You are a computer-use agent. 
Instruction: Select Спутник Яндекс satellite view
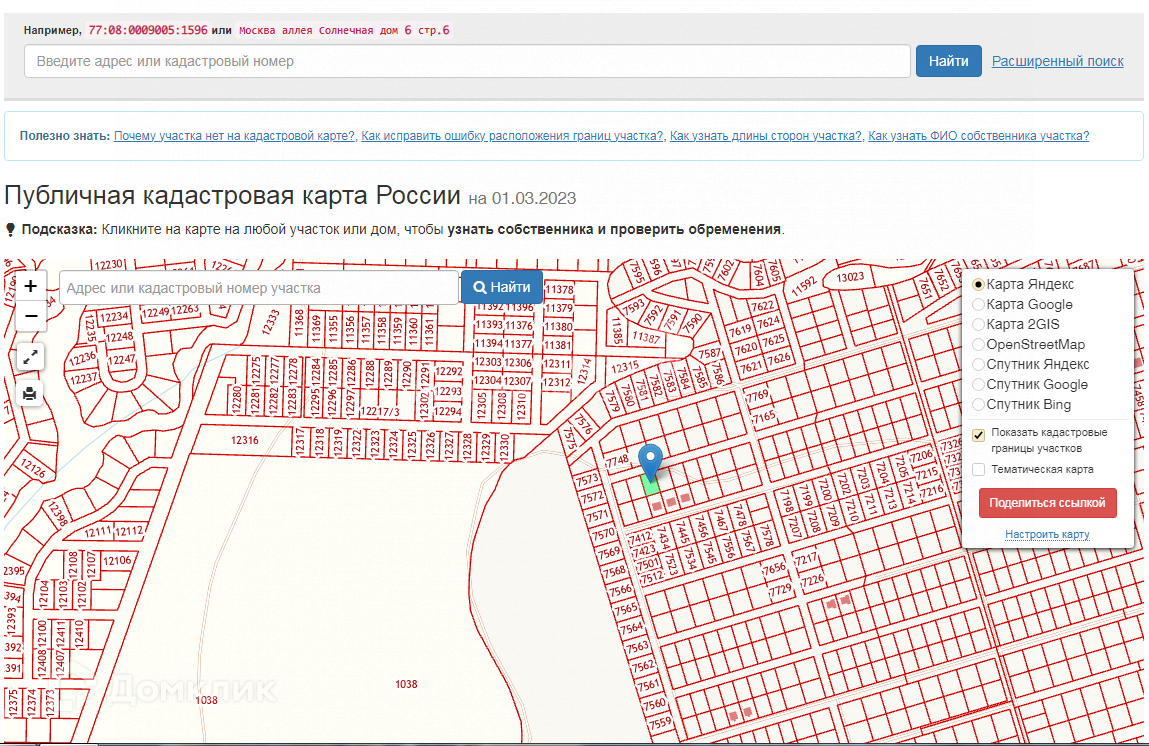coord(979,365)
